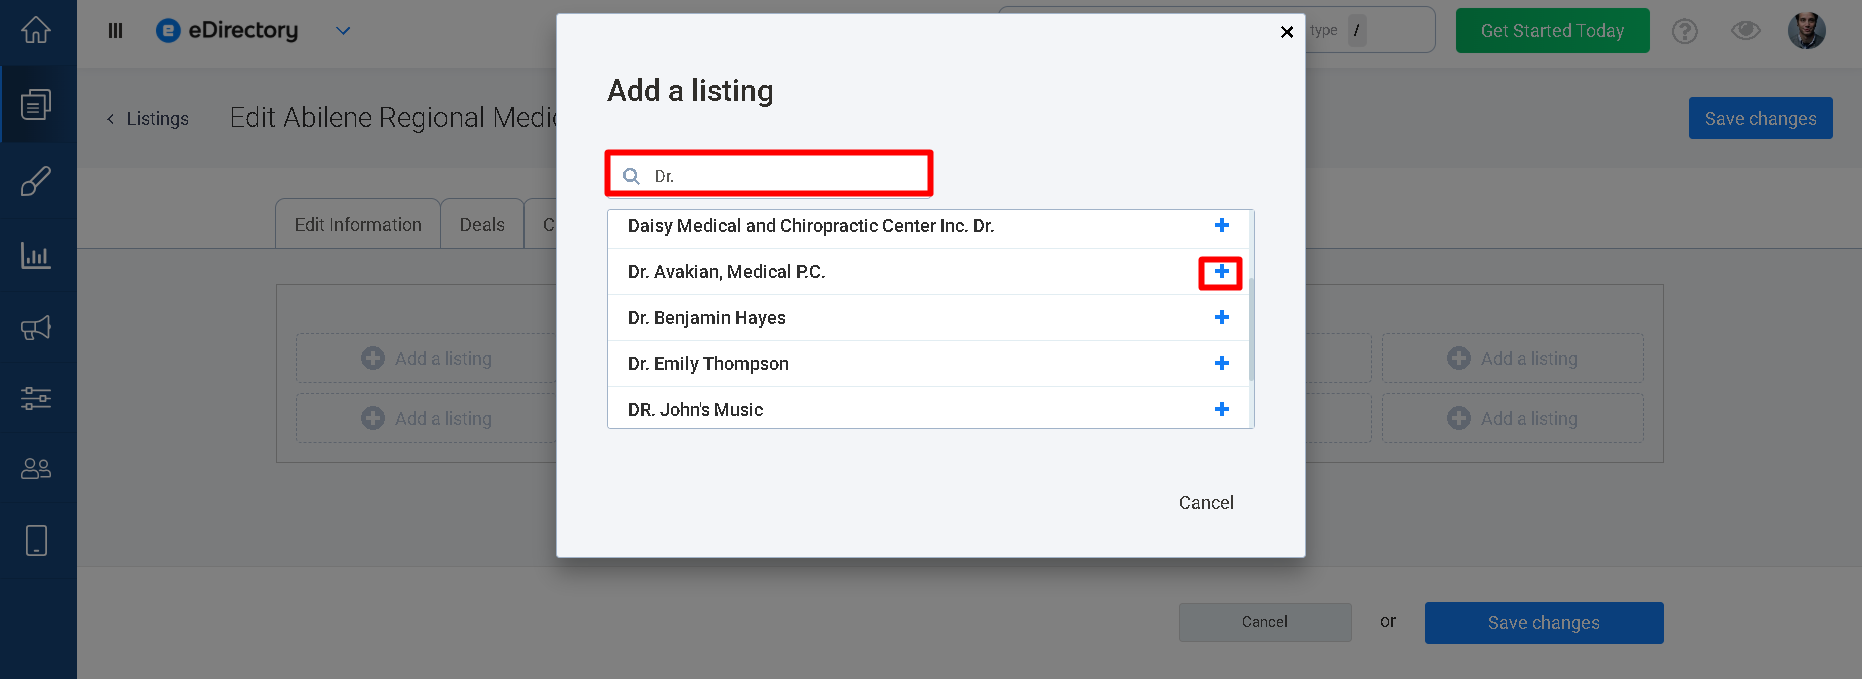Open the home dashboard icon in sidebar

(36, 31)
